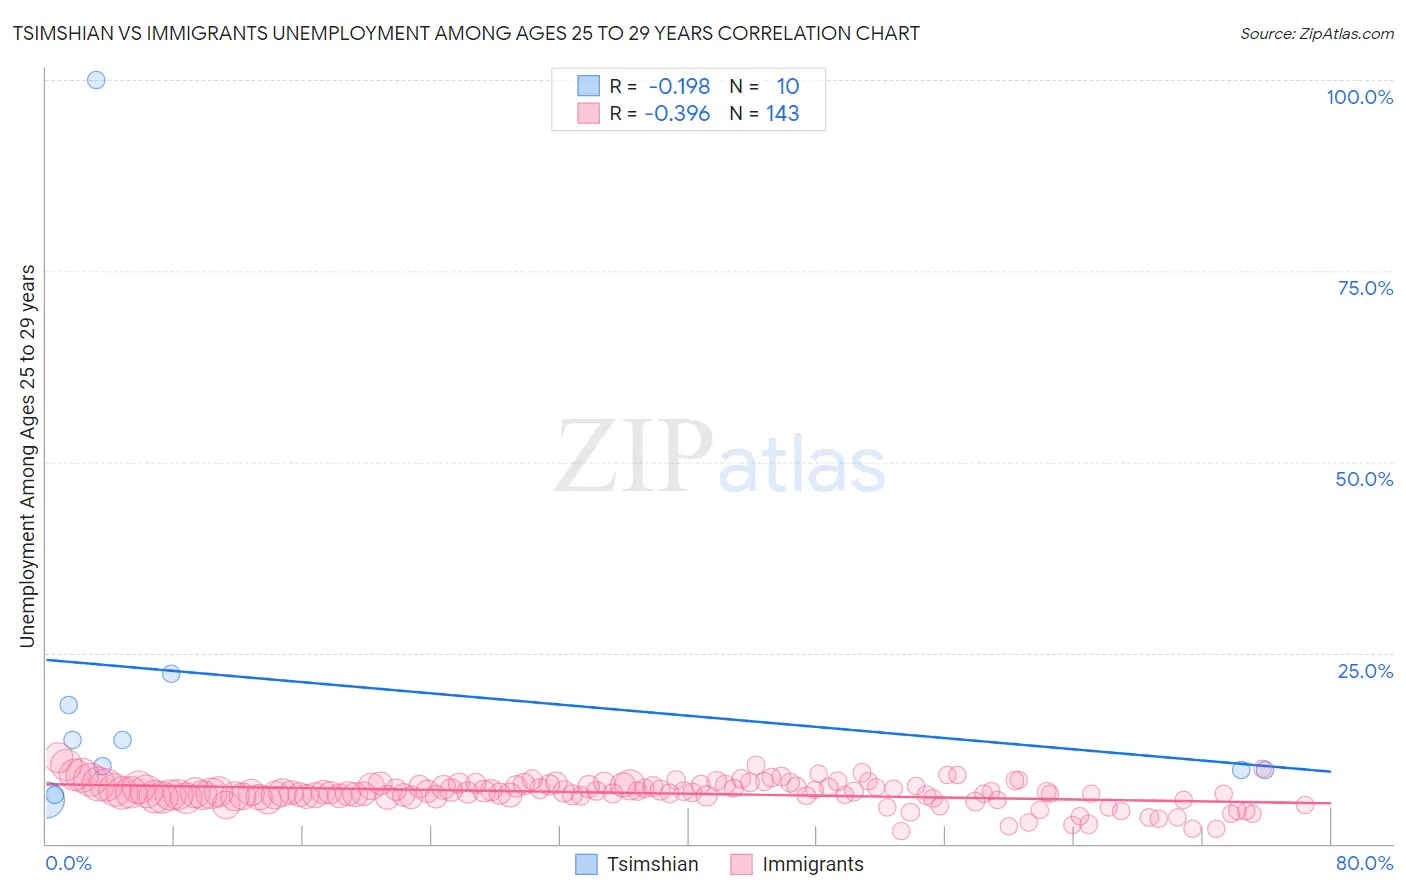Click the y-axis title Unemployment Among Ages
1406x892 pixels.
pos(27,456)
